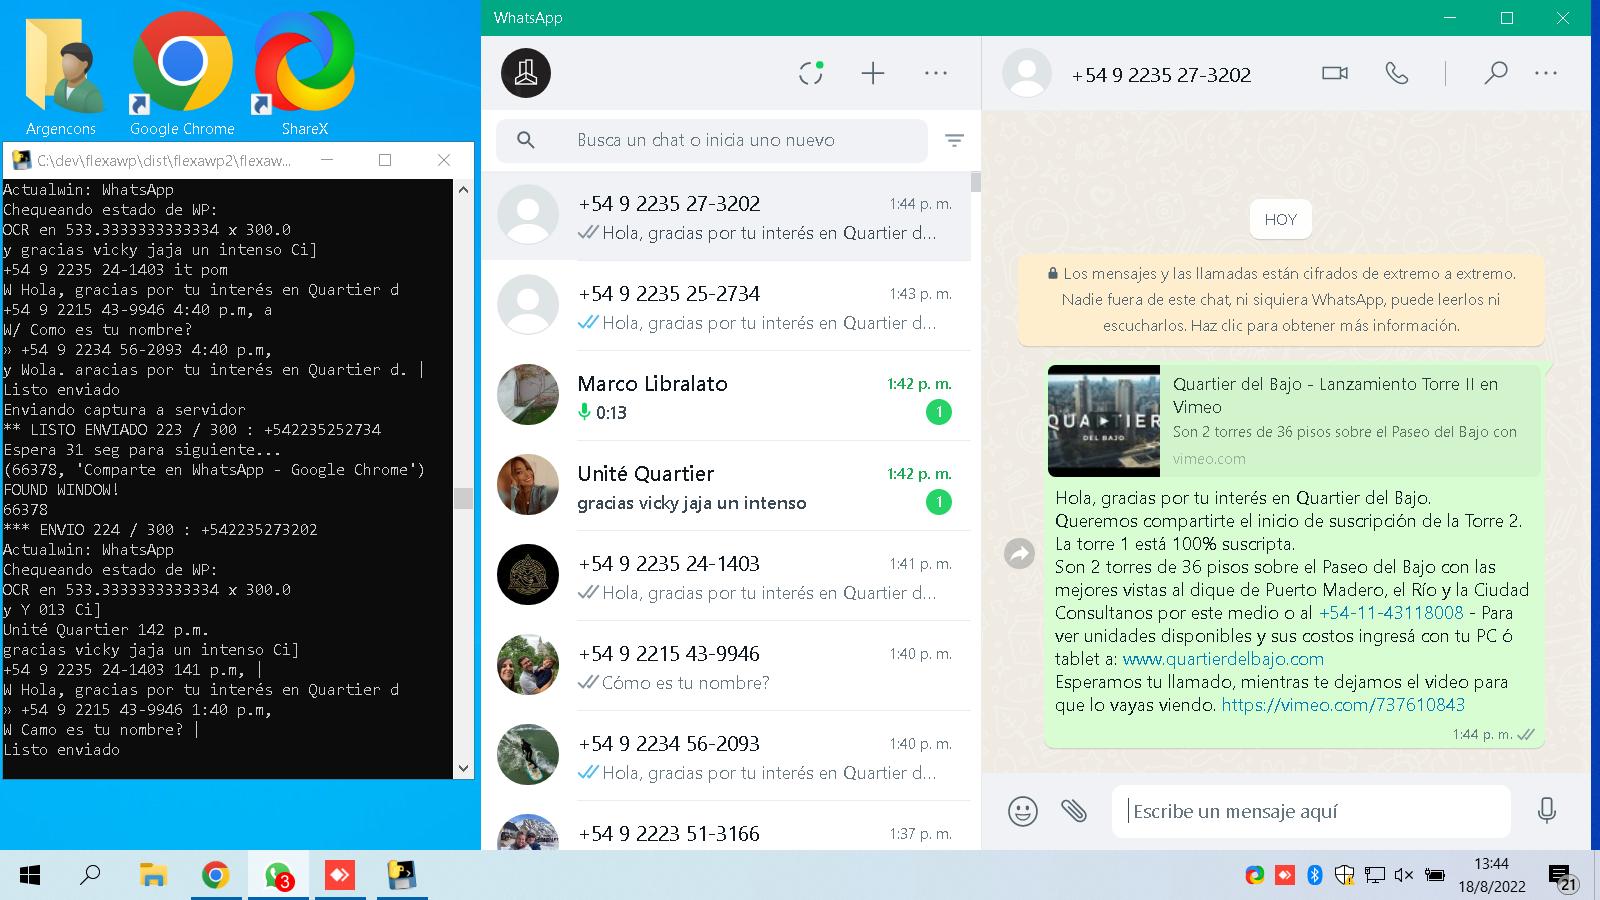
Task: Open the chat filter icon
Action: 955,140
